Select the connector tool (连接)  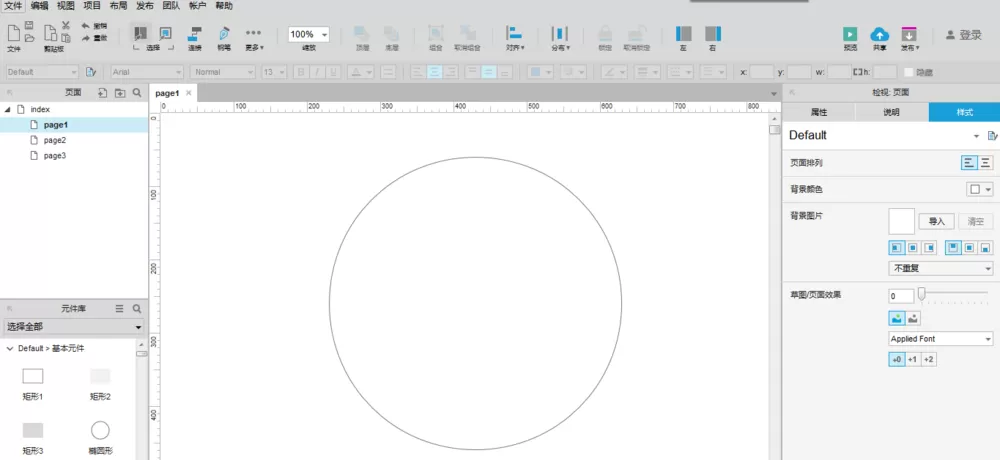coord(195,38)
